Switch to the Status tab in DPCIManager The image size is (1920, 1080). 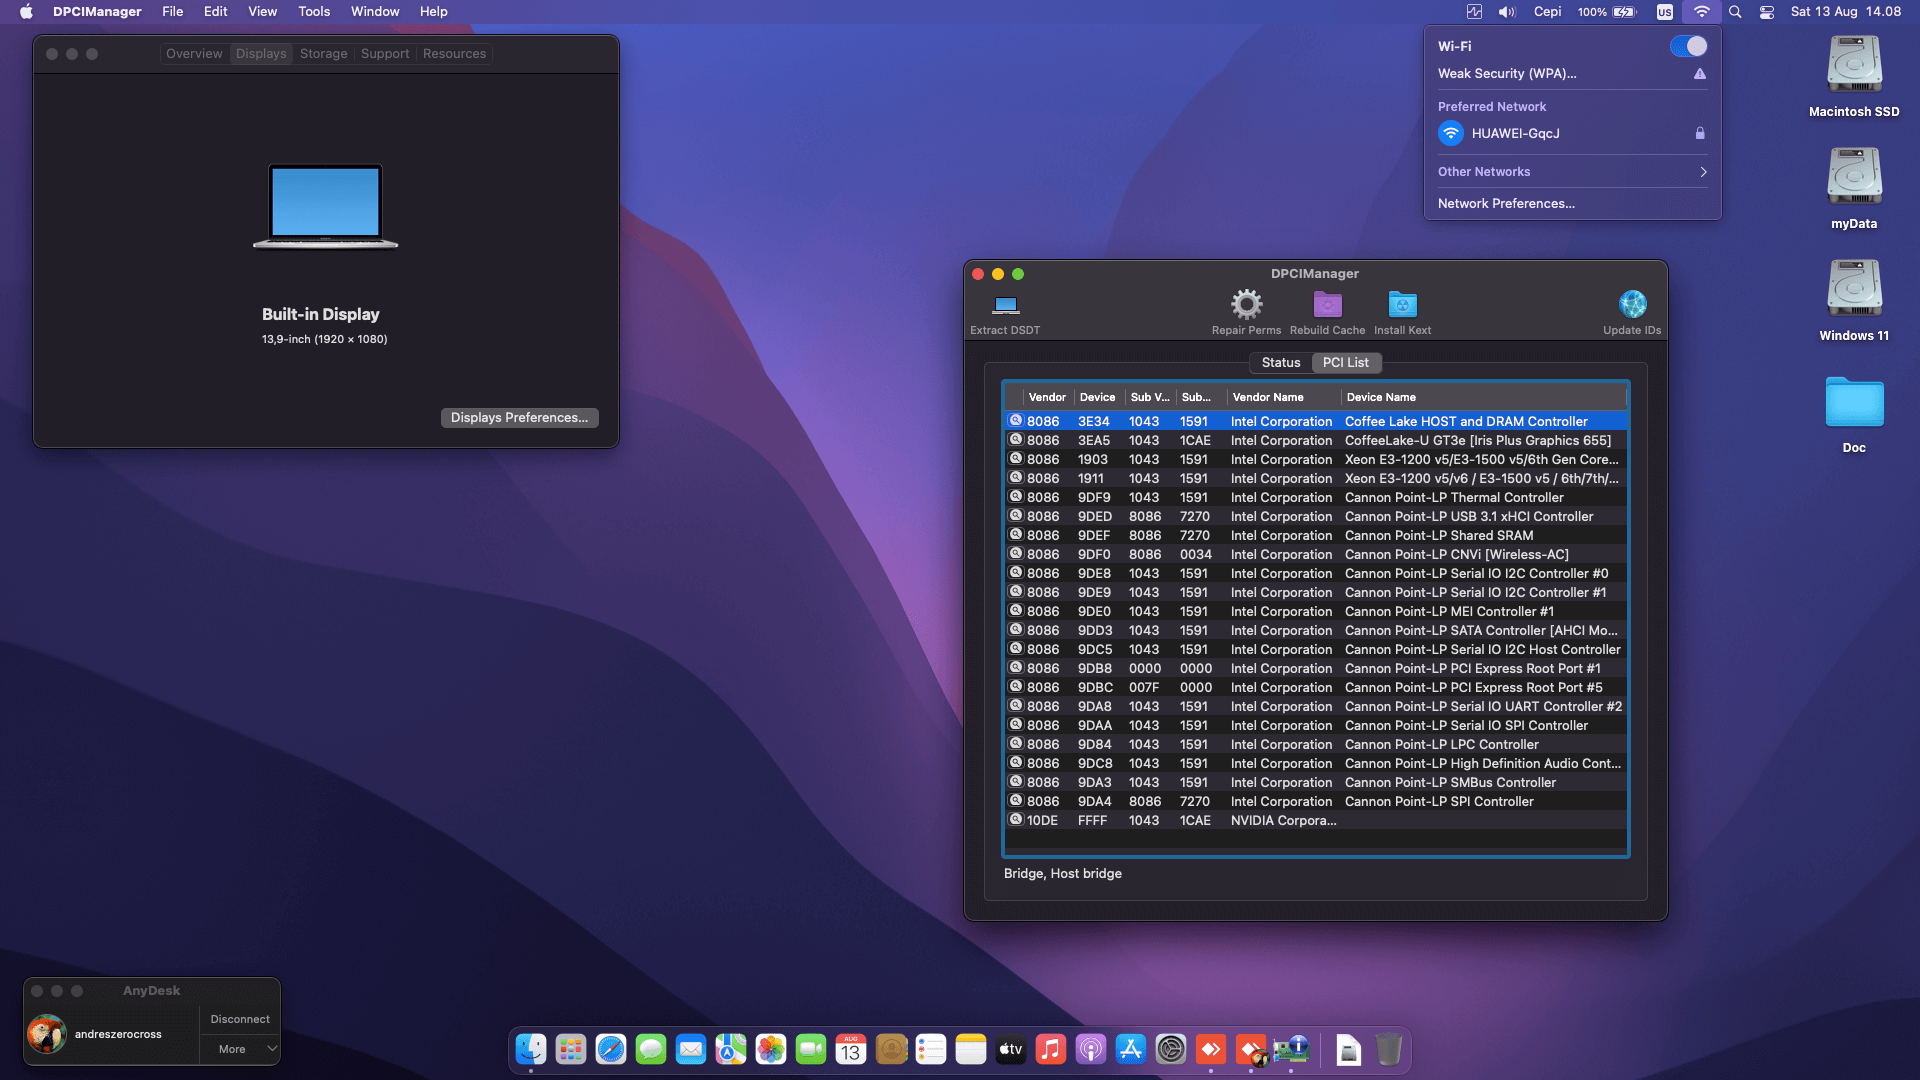coord(1280,362)
